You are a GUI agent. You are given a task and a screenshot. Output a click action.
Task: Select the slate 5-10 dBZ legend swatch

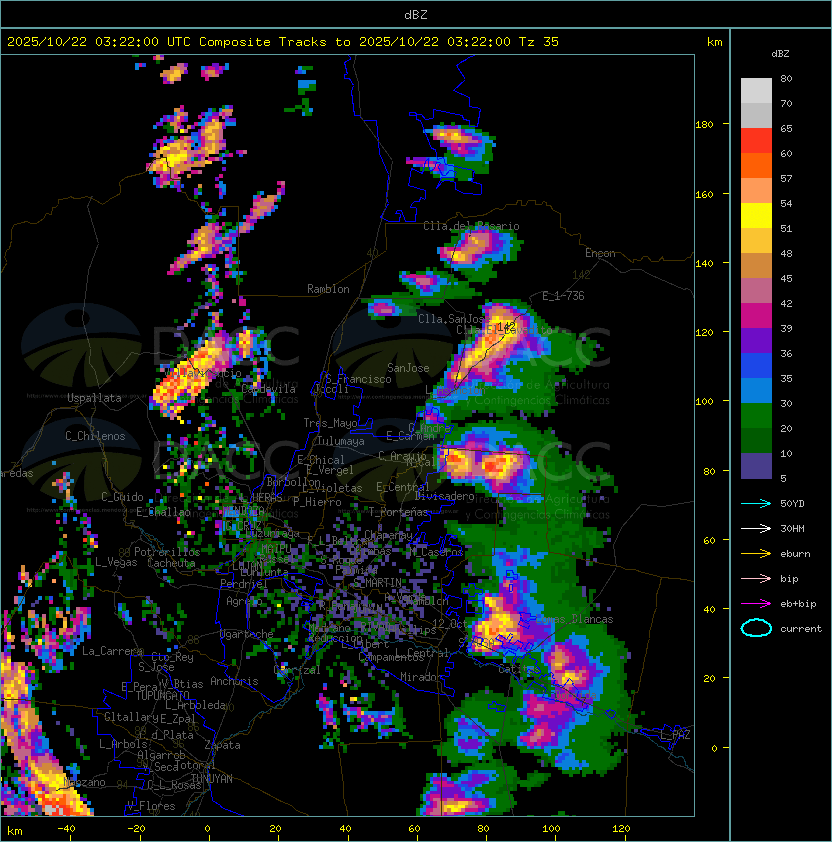click(x=756, y=466)
